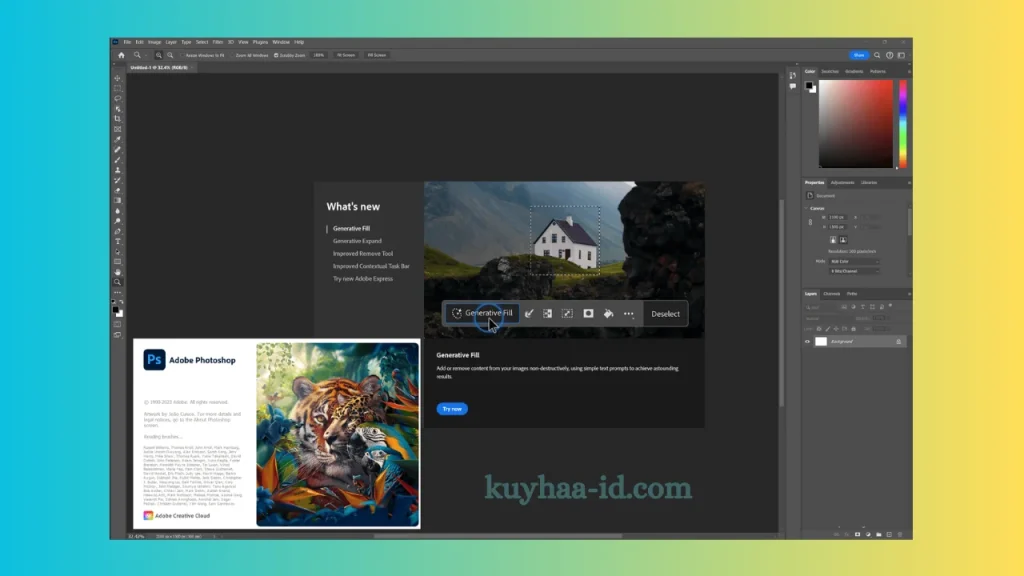Collapse the Canvas section in Properties

click(x=806, y=208)
